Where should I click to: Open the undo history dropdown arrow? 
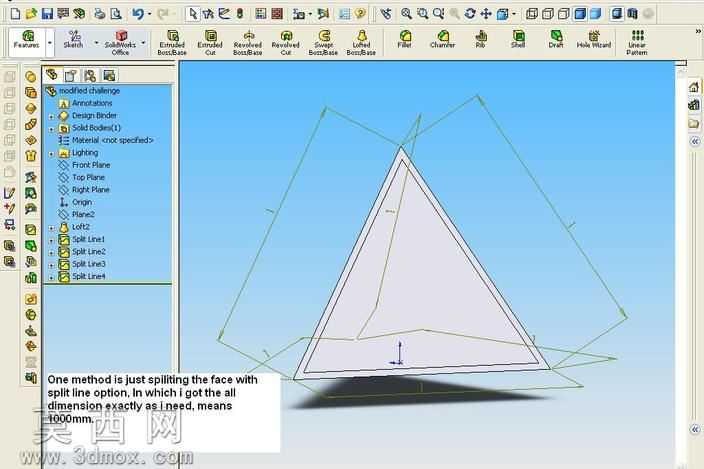[149, 14]
